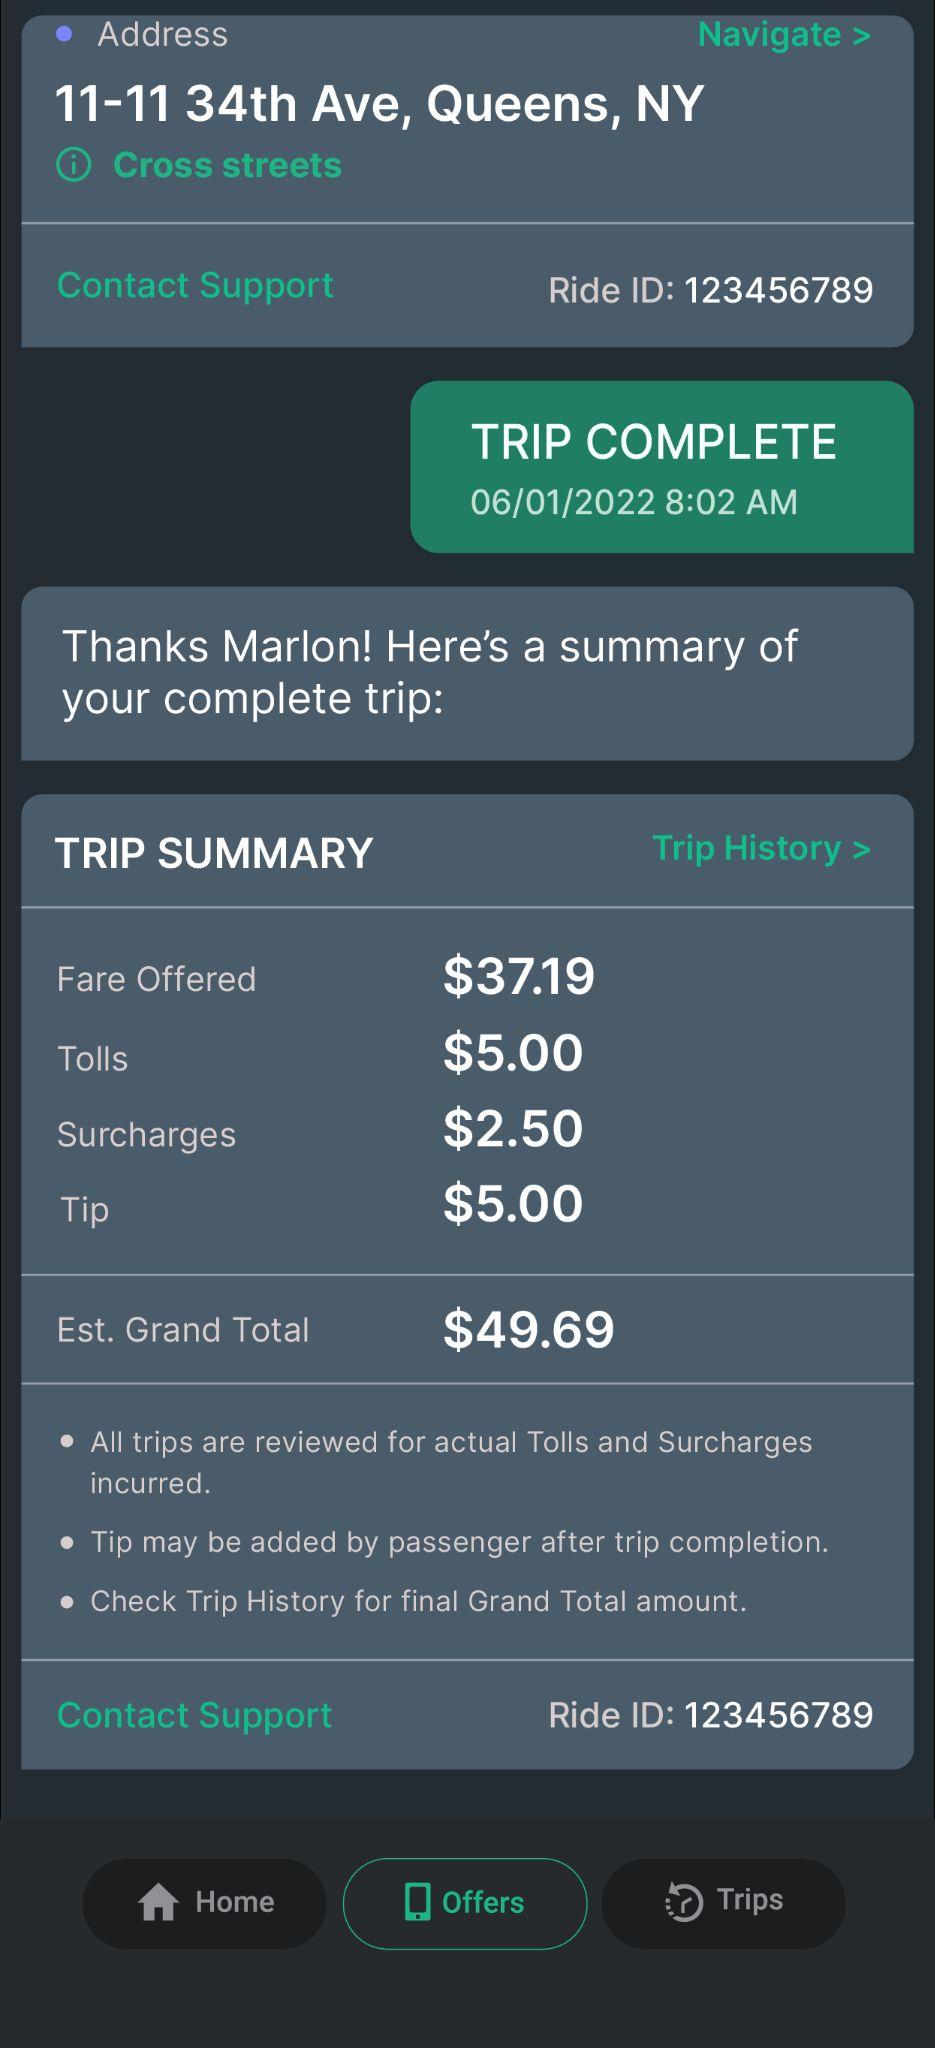Switch to the Trips tab
This screenshot has width=935, height=2048.
tap(723, 1903)
